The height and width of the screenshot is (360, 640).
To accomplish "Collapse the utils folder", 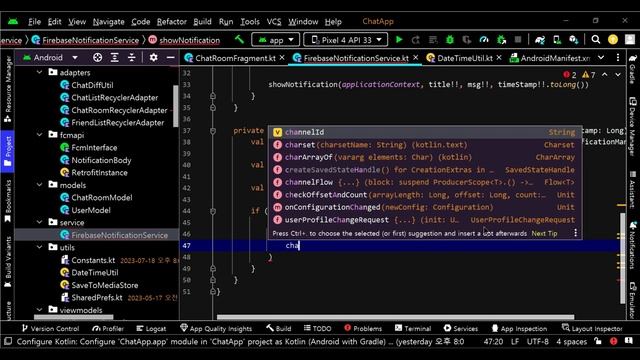I will [x=40, y=247].
